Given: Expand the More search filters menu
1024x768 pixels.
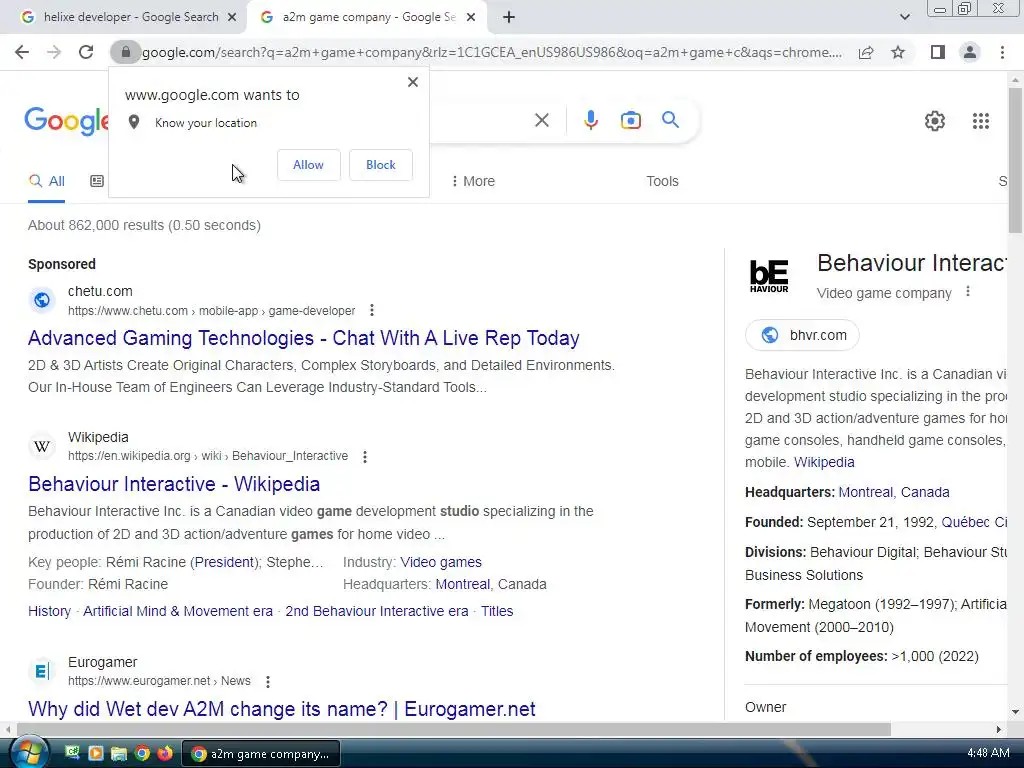Looking at the screenshot, I should [473, 181].
